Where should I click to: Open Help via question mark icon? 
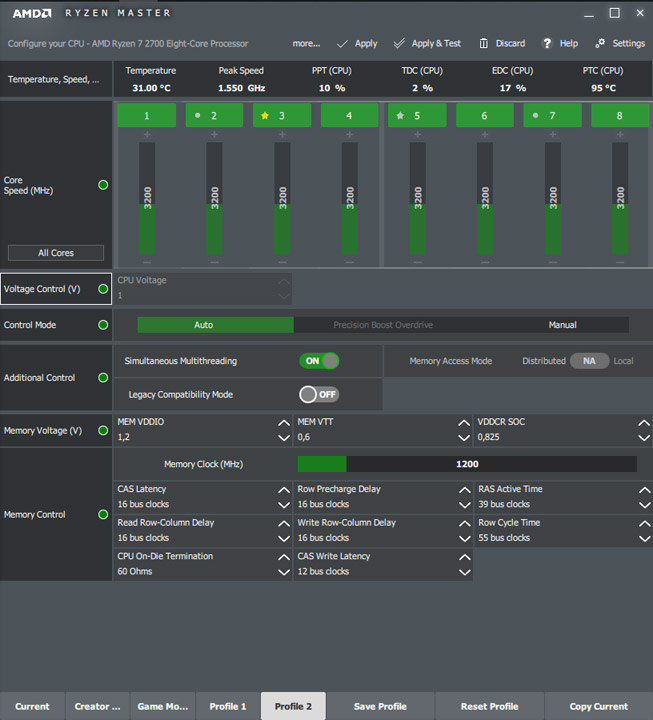(x=547, y=44)
